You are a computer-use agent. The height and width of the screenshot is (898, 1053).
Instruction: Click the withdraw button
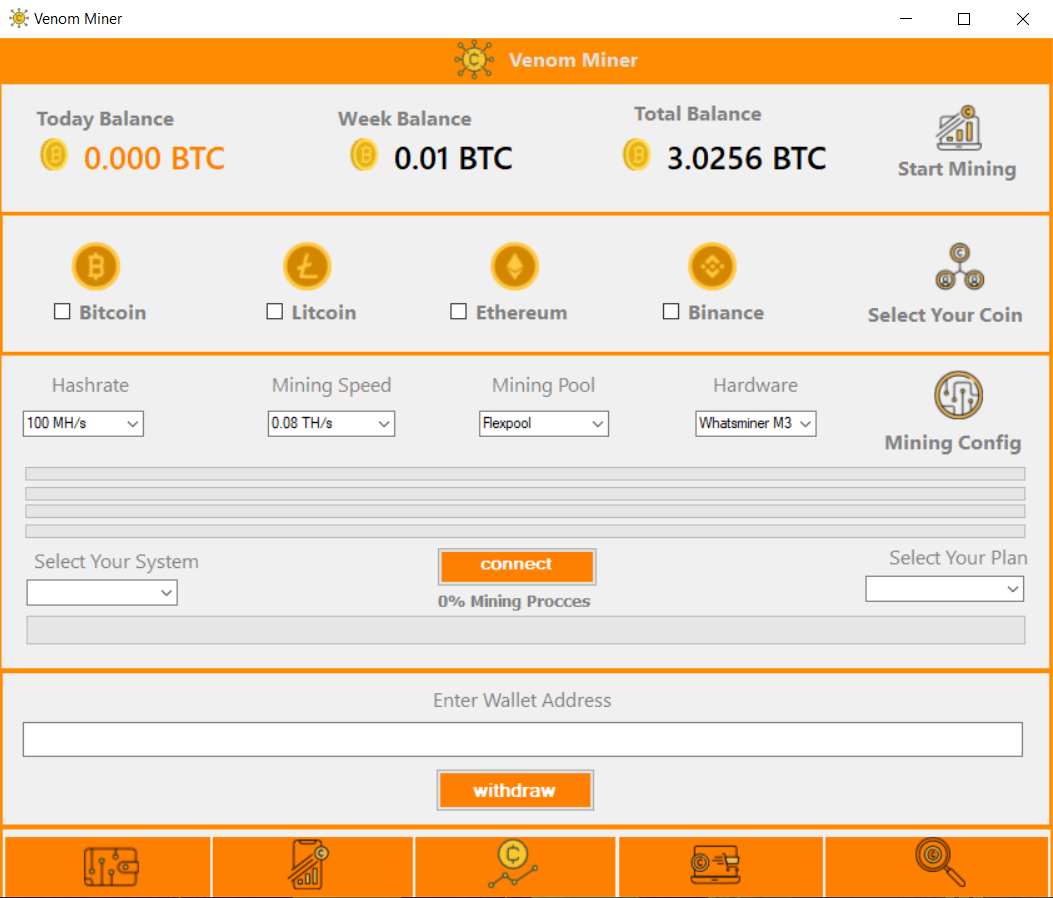coord(515,790)
